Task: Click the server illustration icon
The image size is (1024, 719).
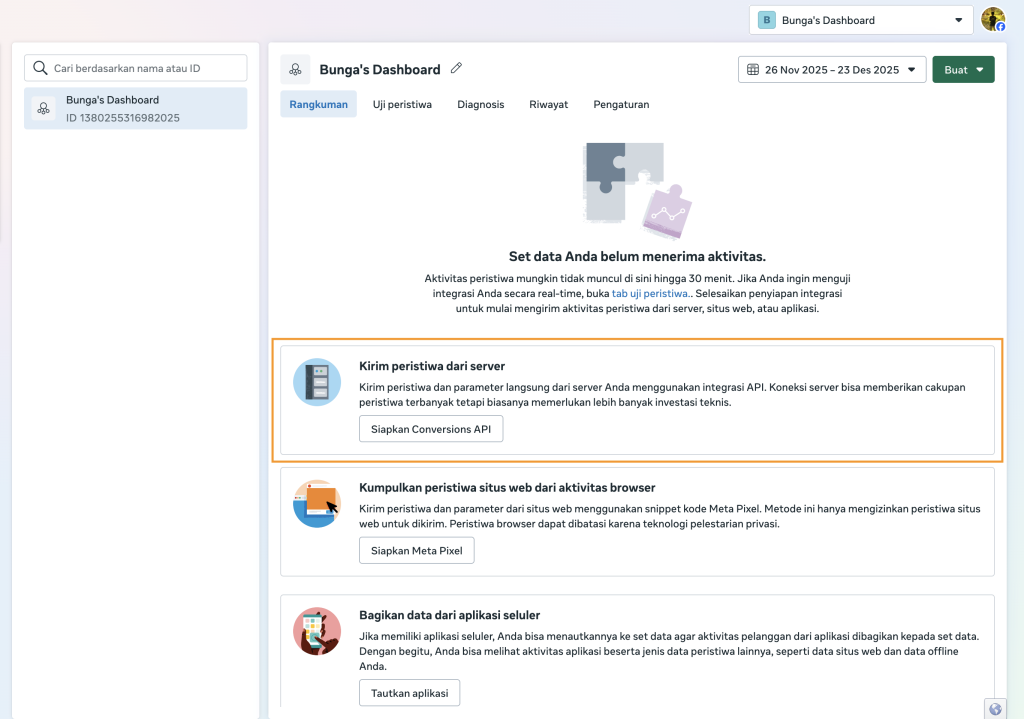Action: click(x=317, y=382)
